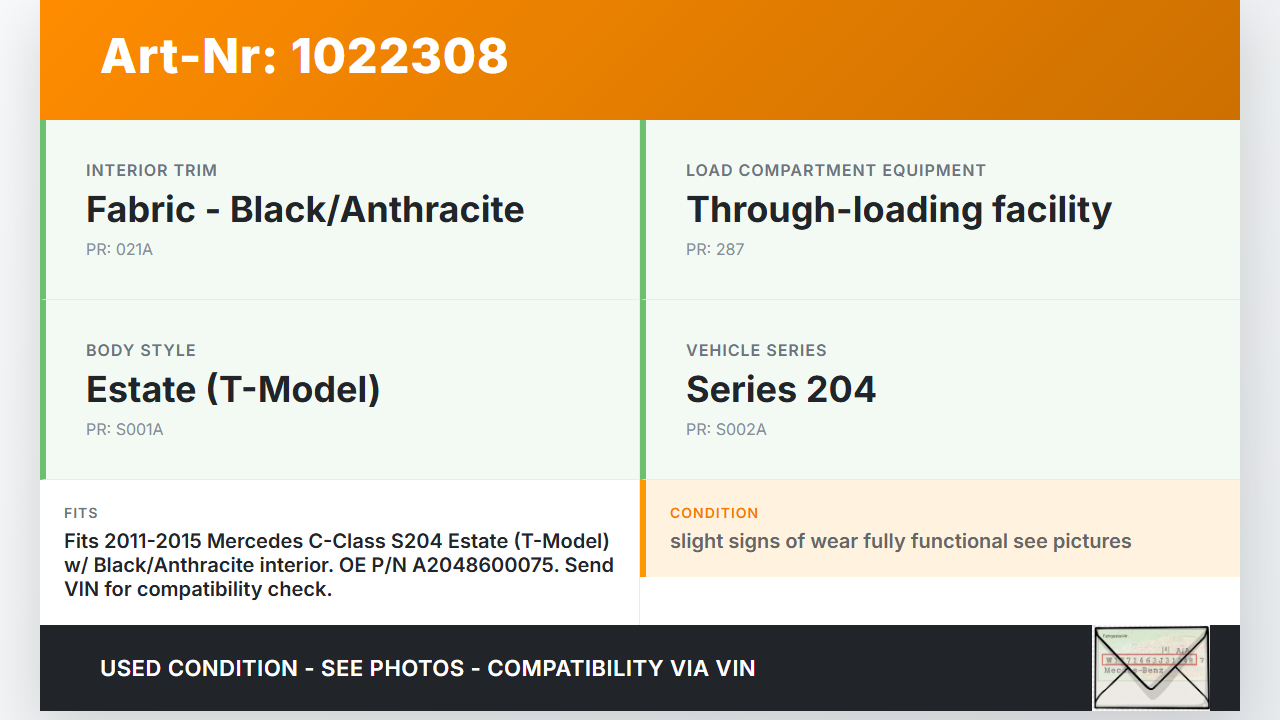Image resolution: width=1280 pixels, height=720 pixels.
Task: Click the orange Condition label
Action: 714,513
